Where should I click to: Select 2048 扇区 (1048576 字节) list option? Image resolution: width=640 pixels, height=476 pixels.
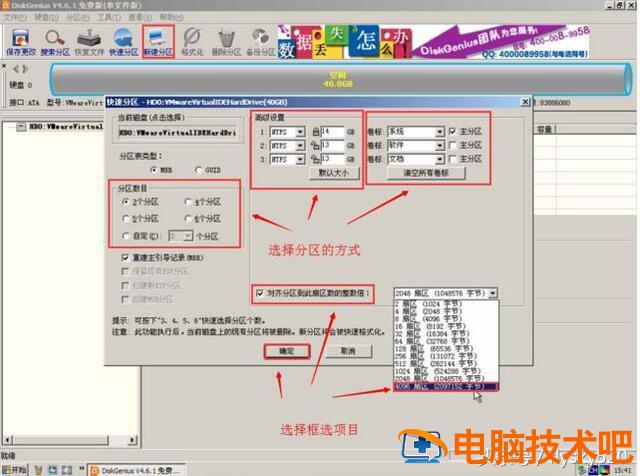446,378
